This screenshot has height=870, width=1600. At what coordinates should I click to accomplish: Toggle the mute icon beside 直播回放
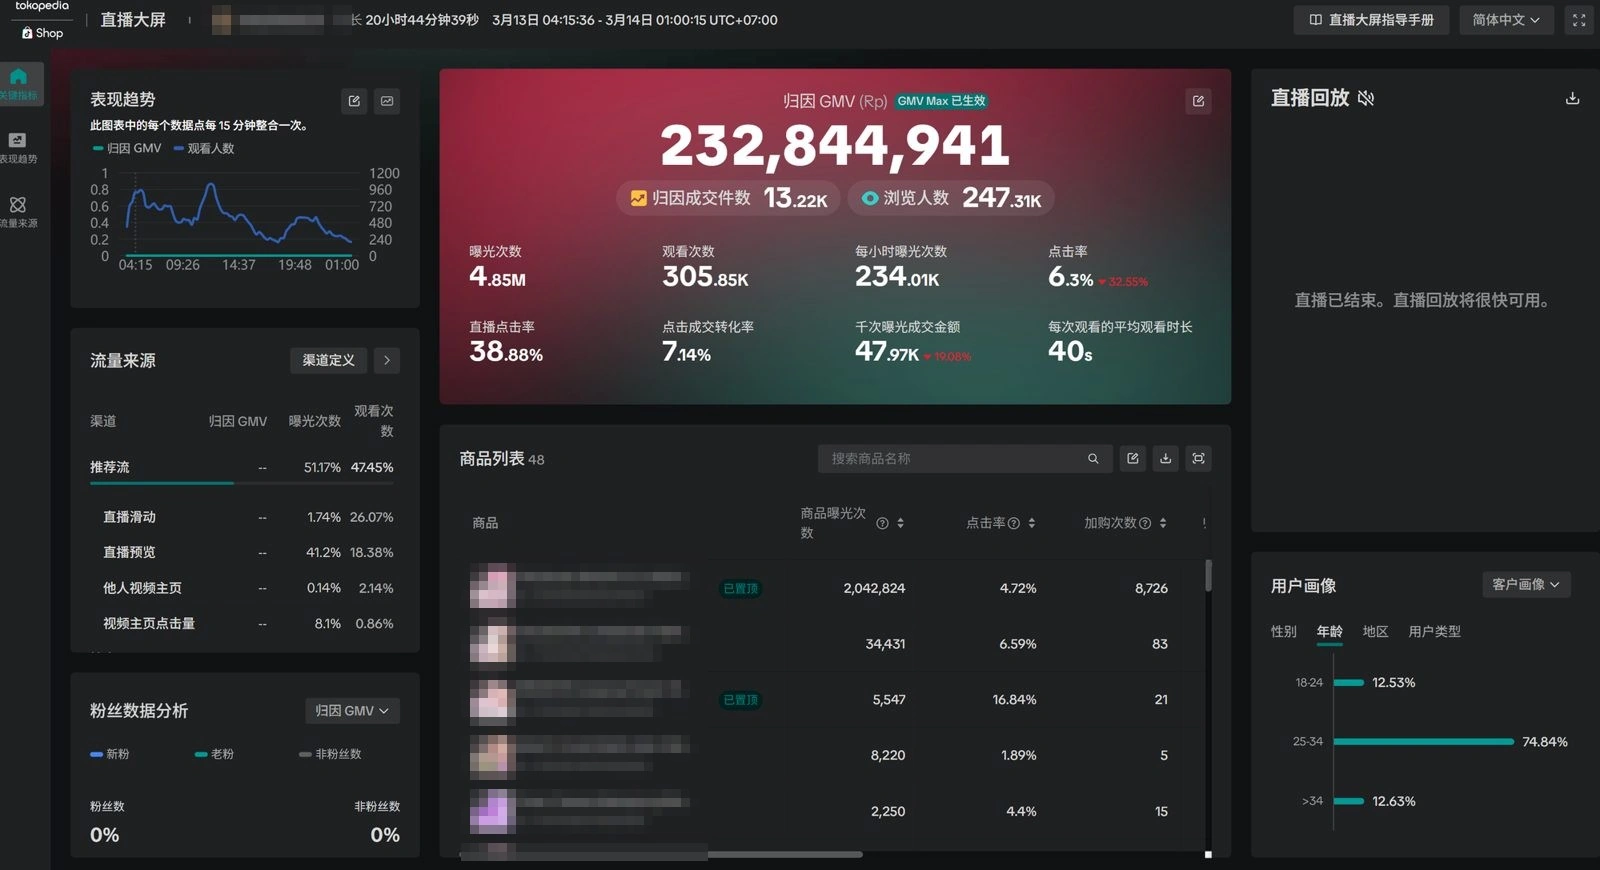[x=1366, y=98]
